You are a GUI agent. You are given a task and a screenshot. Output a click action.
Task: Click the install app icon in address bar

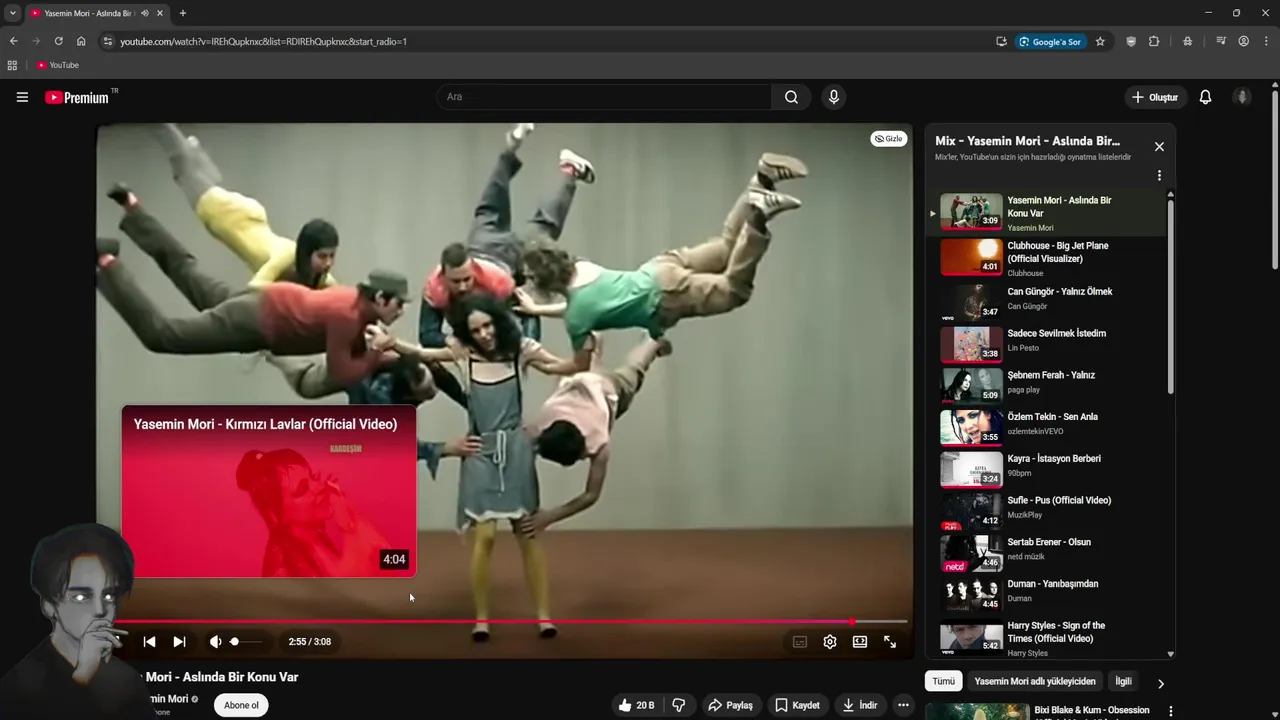point(1001,41)
